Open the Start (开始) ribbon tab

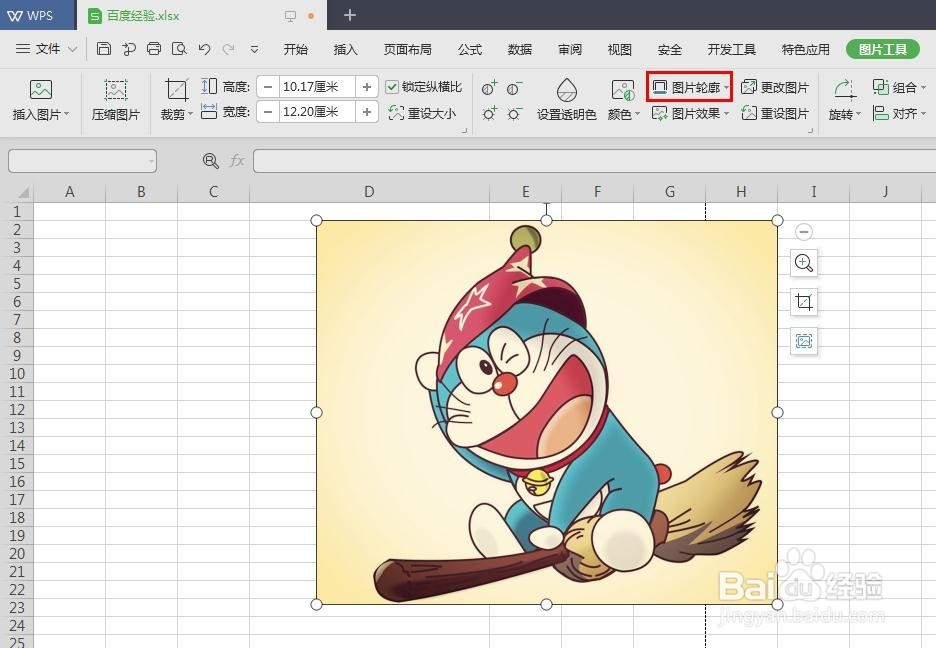click(x=295, y=50)
